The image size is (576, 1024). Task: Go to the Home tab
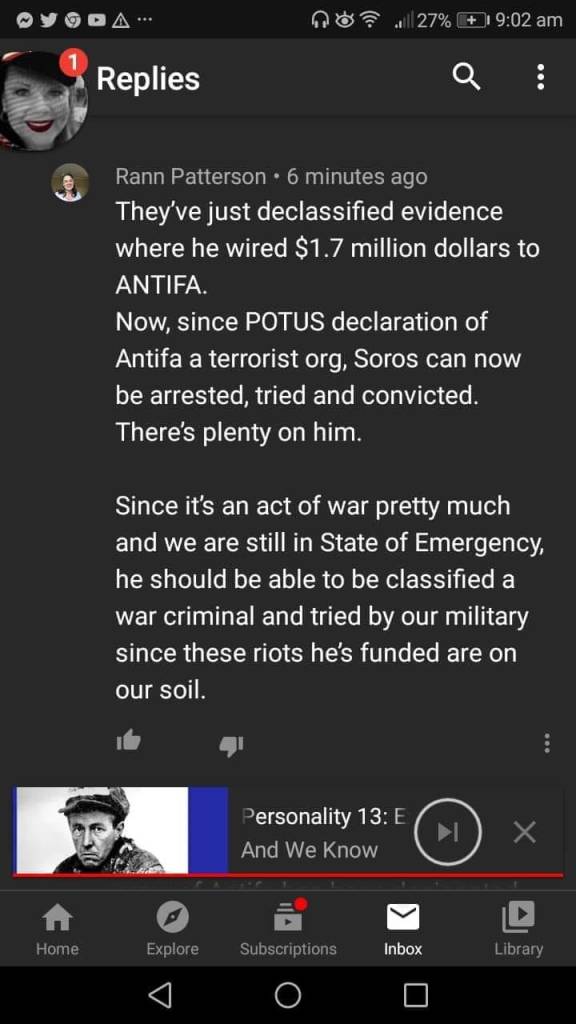tap(57, 929)
